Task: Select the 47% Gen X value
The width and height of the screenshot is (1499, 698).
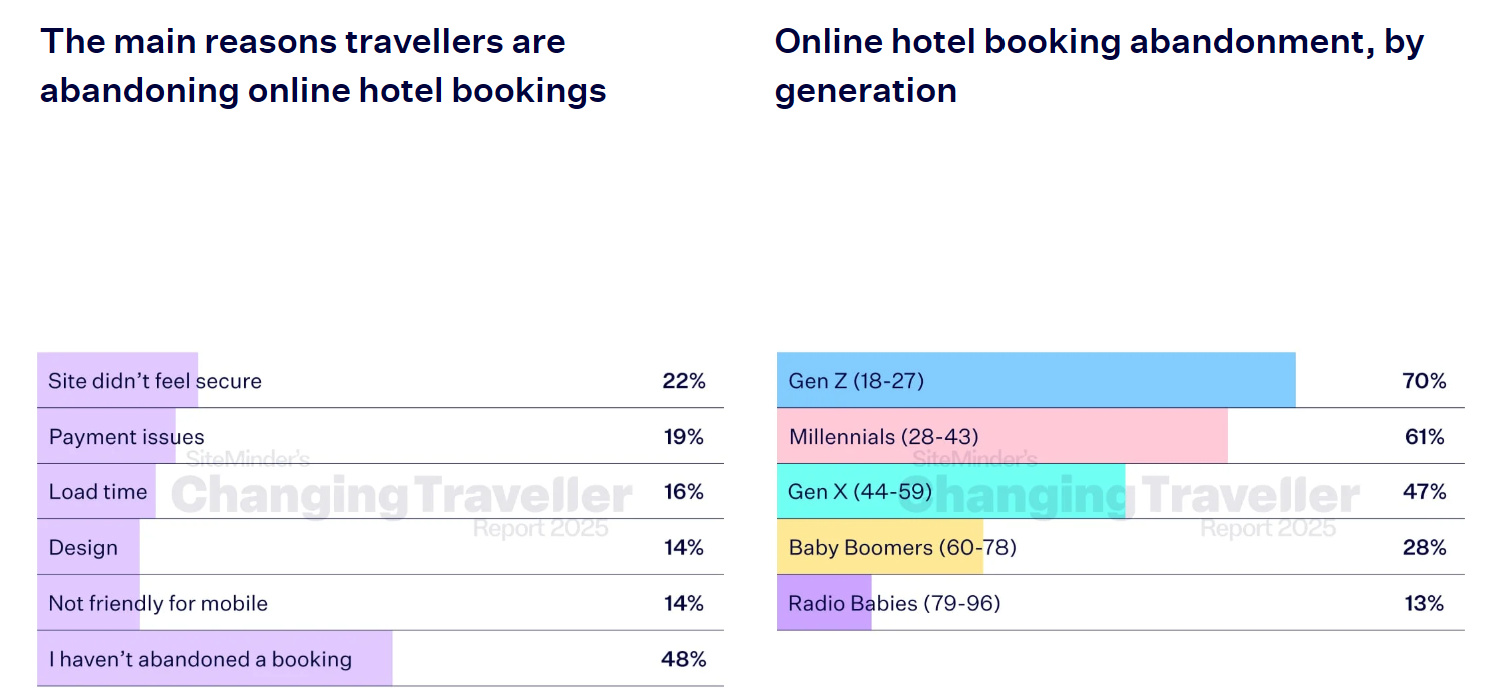Action: tap(1424, 492)
